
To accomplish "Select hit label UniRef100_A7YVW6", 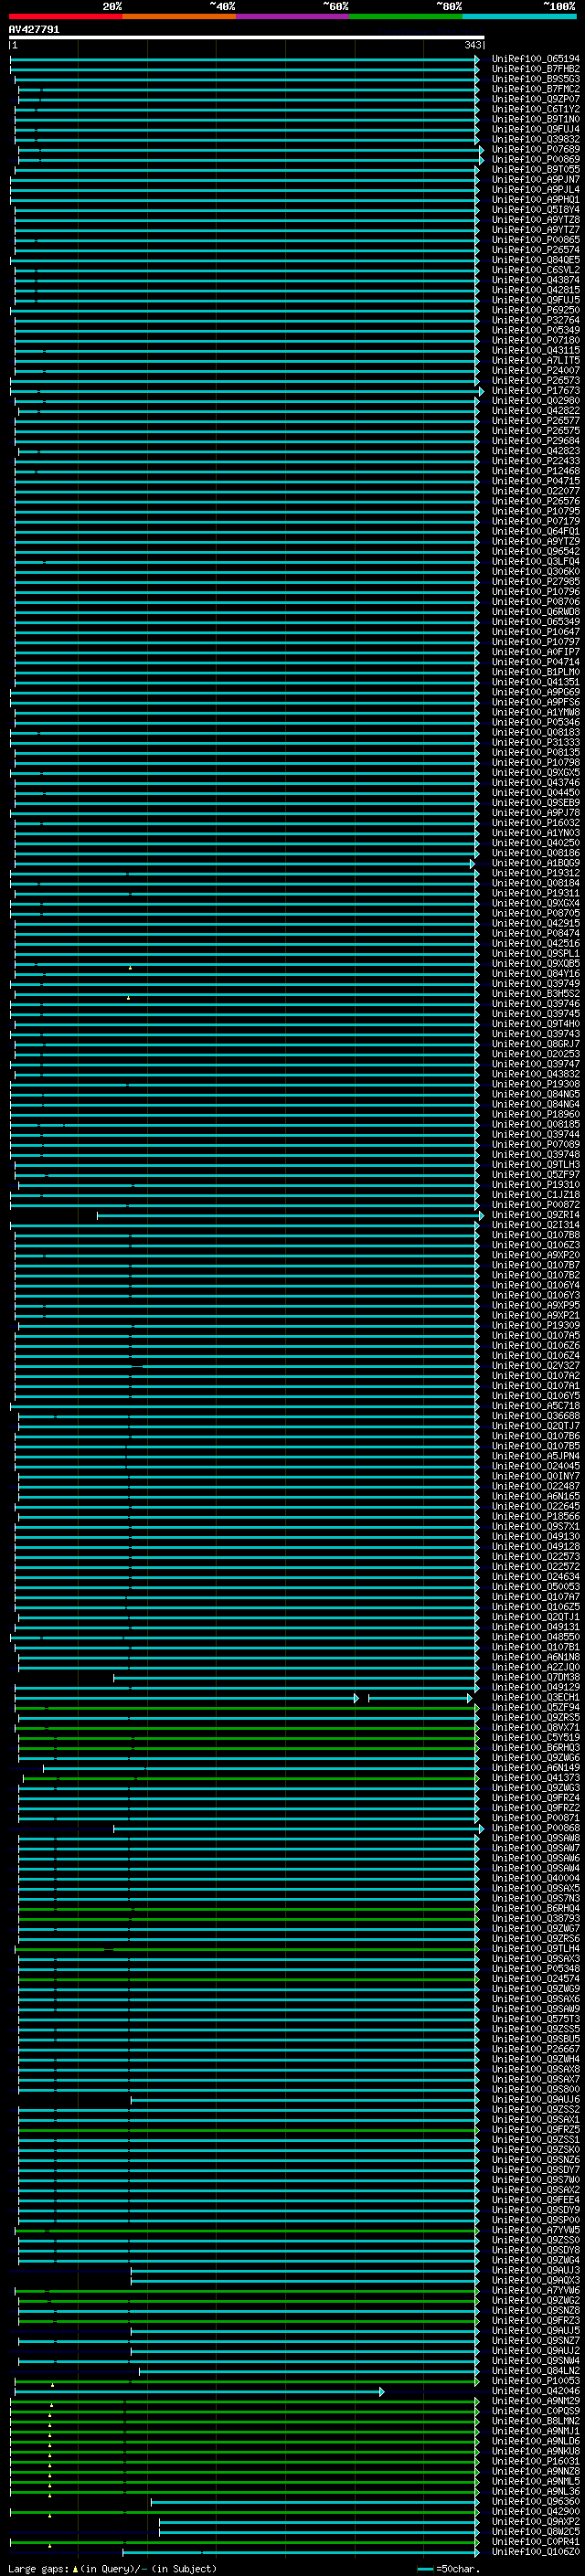I will pyautogui.click(x=535, y=2292).
